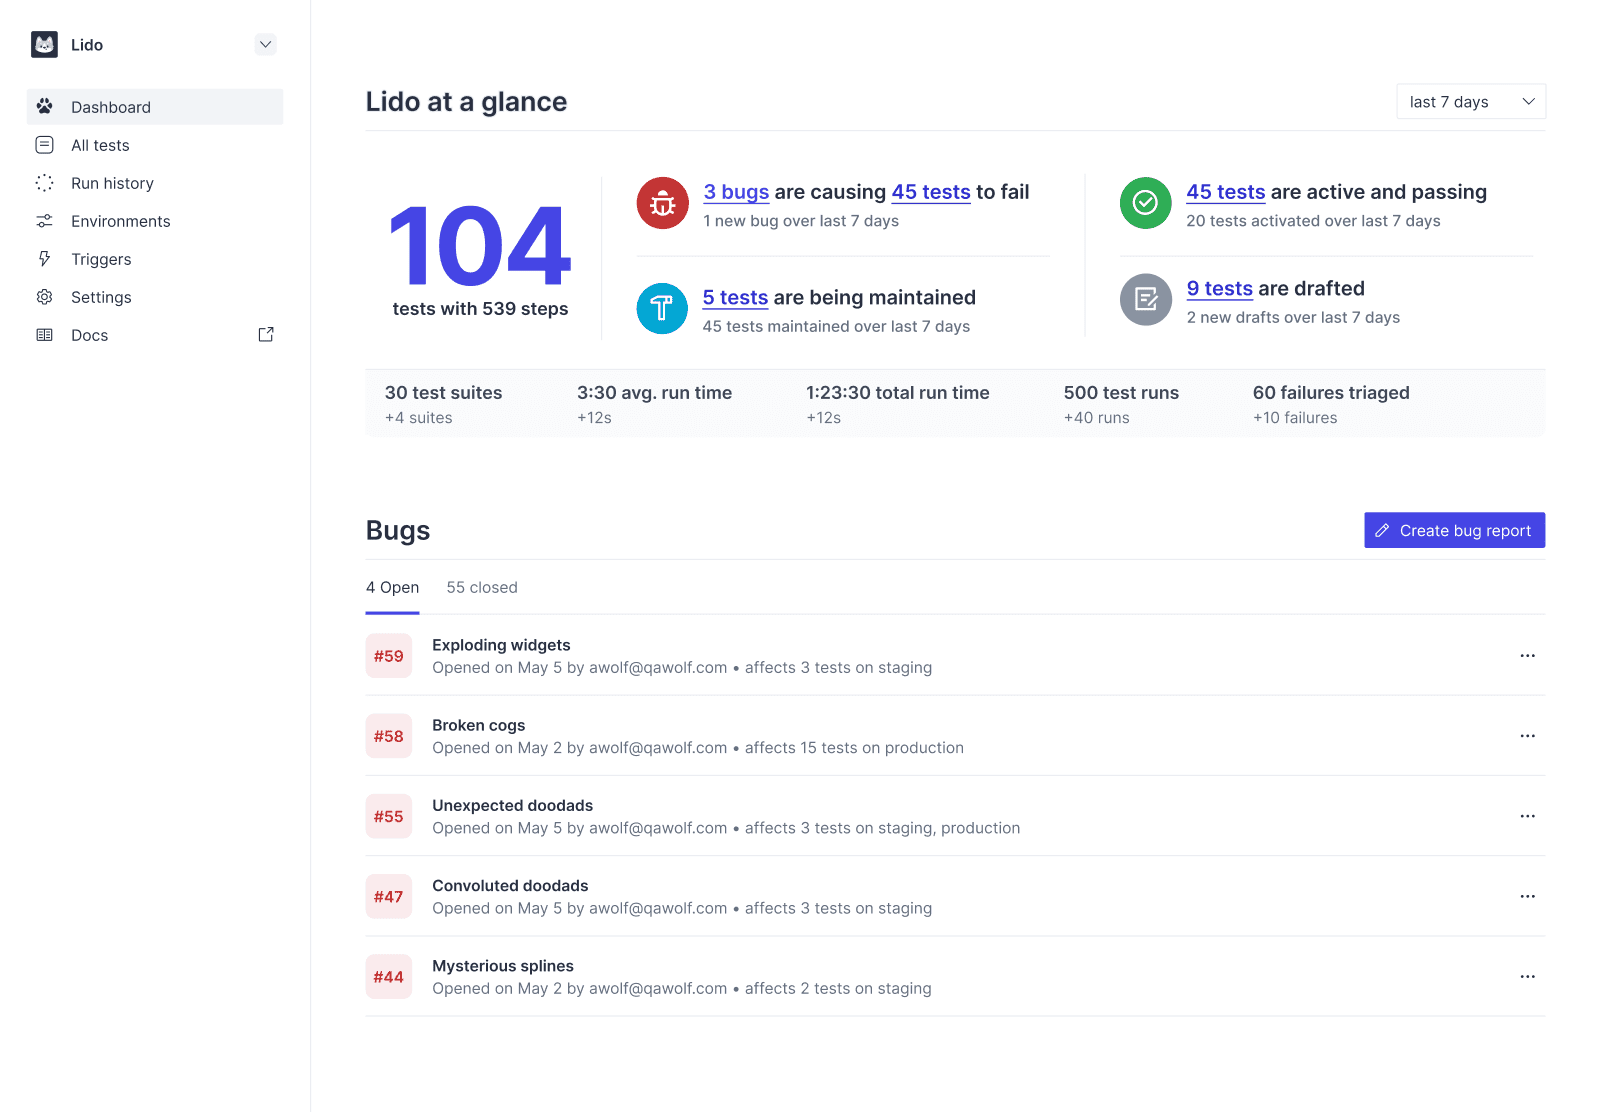Open the 45 tests failing link
Image resolution: width=1600 pixels, height=1112 pixels.
point(931,192)
